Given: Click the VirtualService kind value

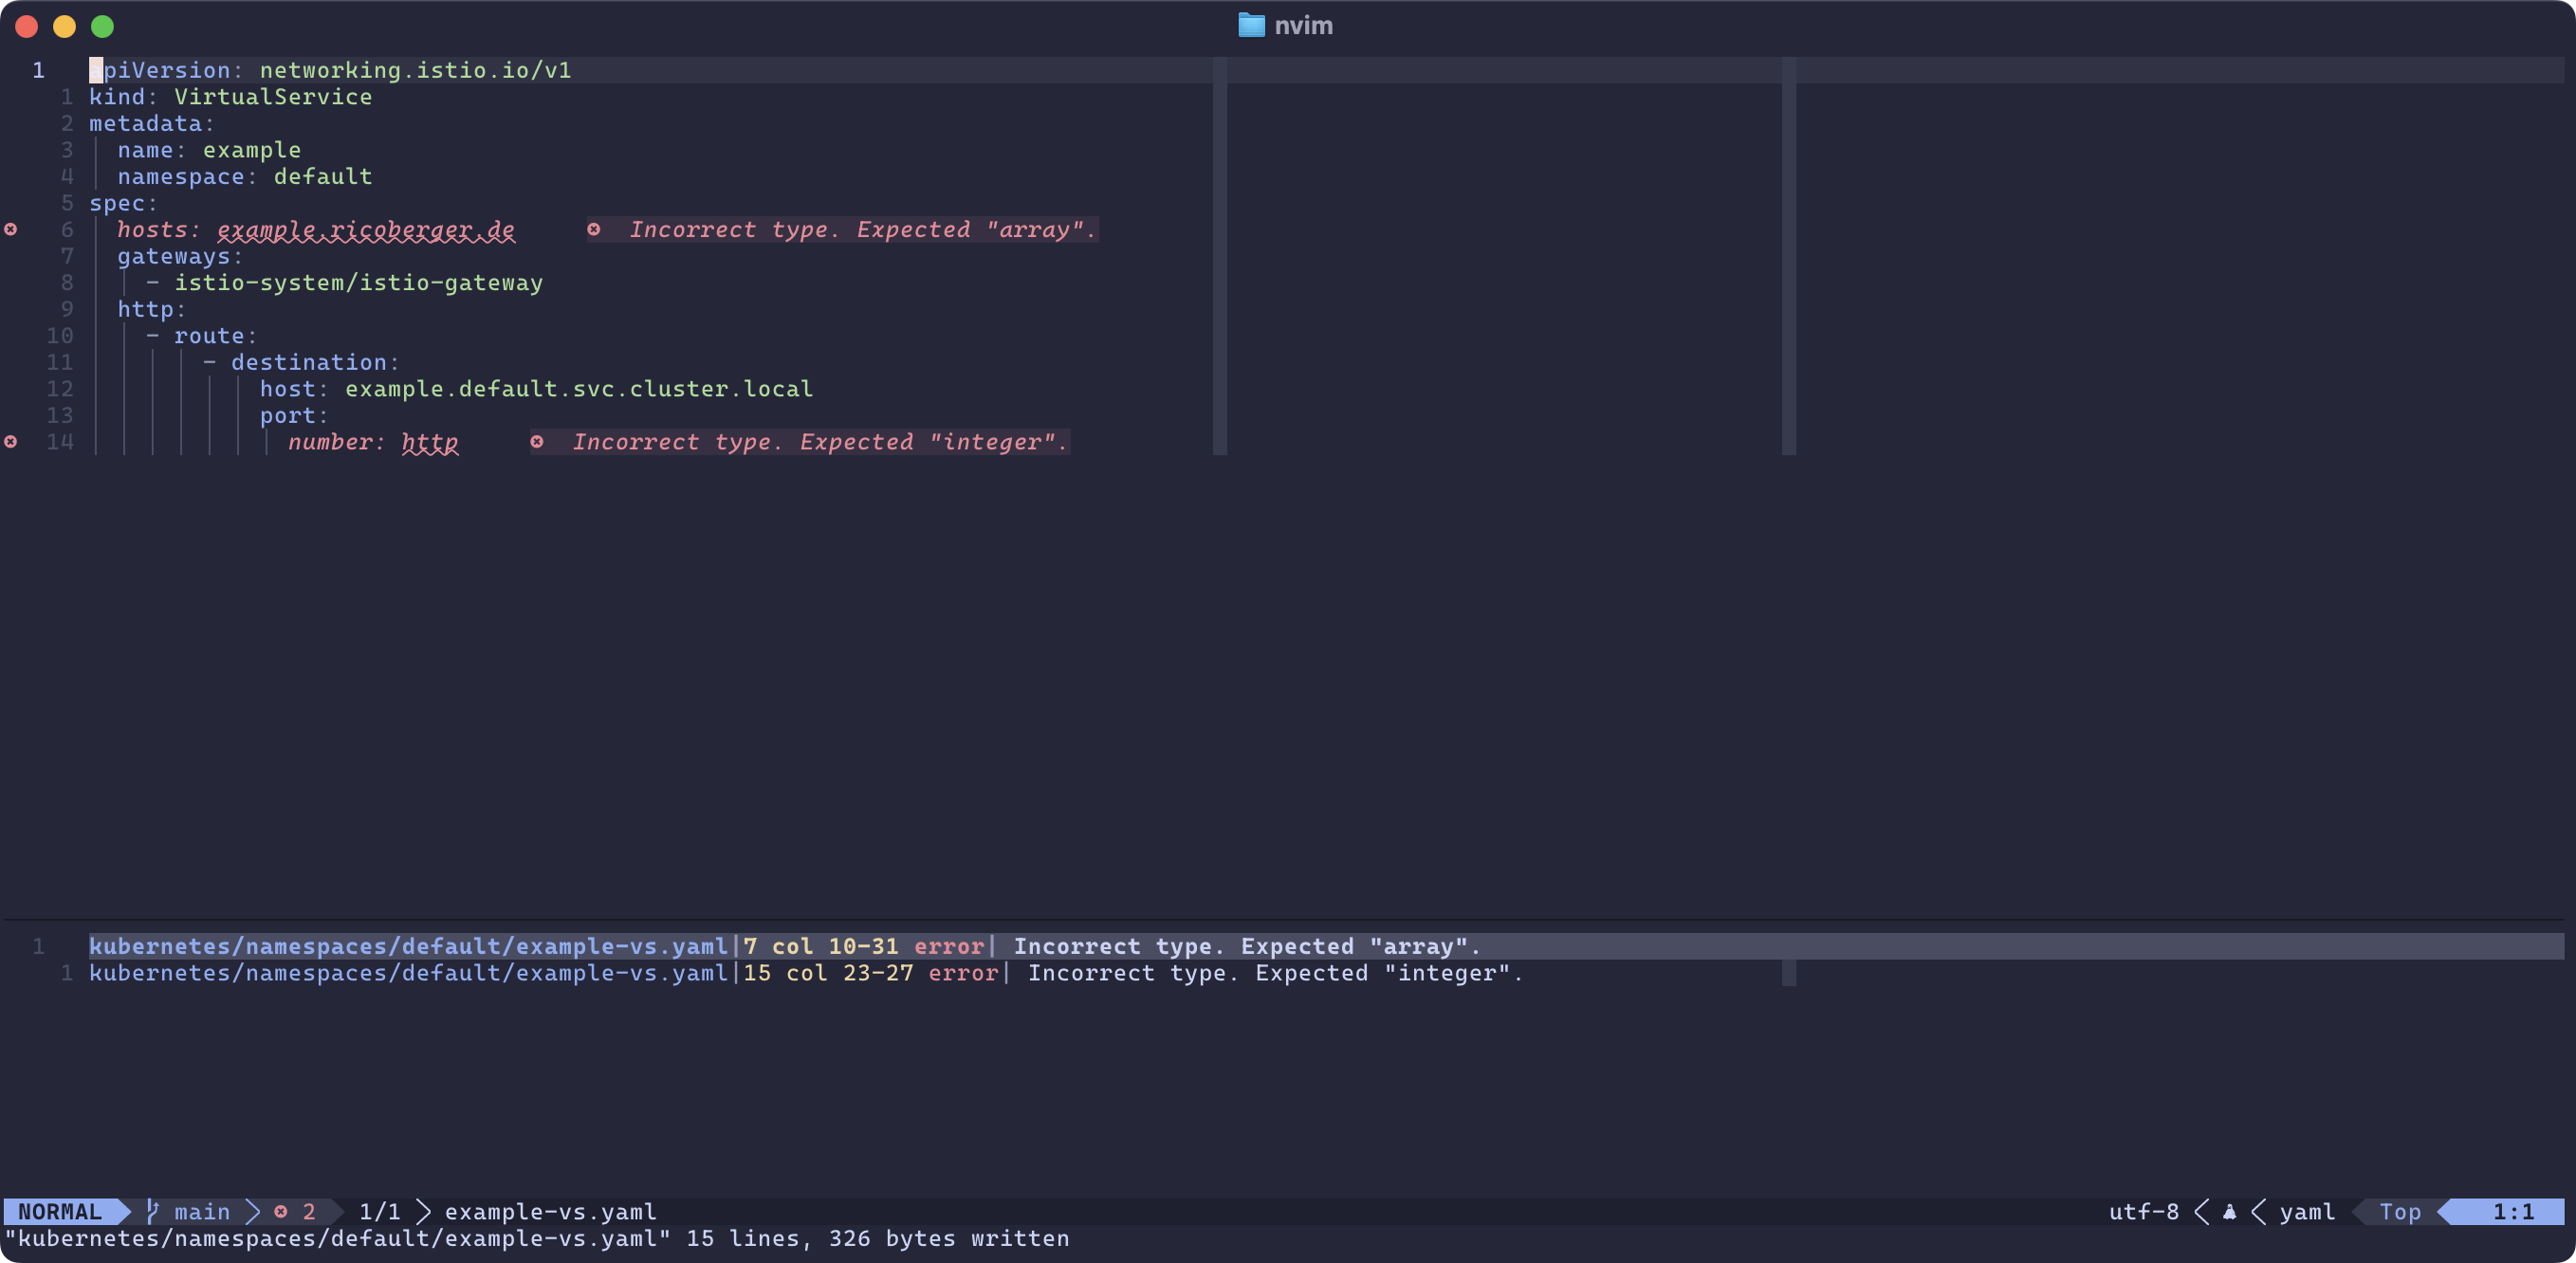Looking at the screenshot, I should click(273, 97).
